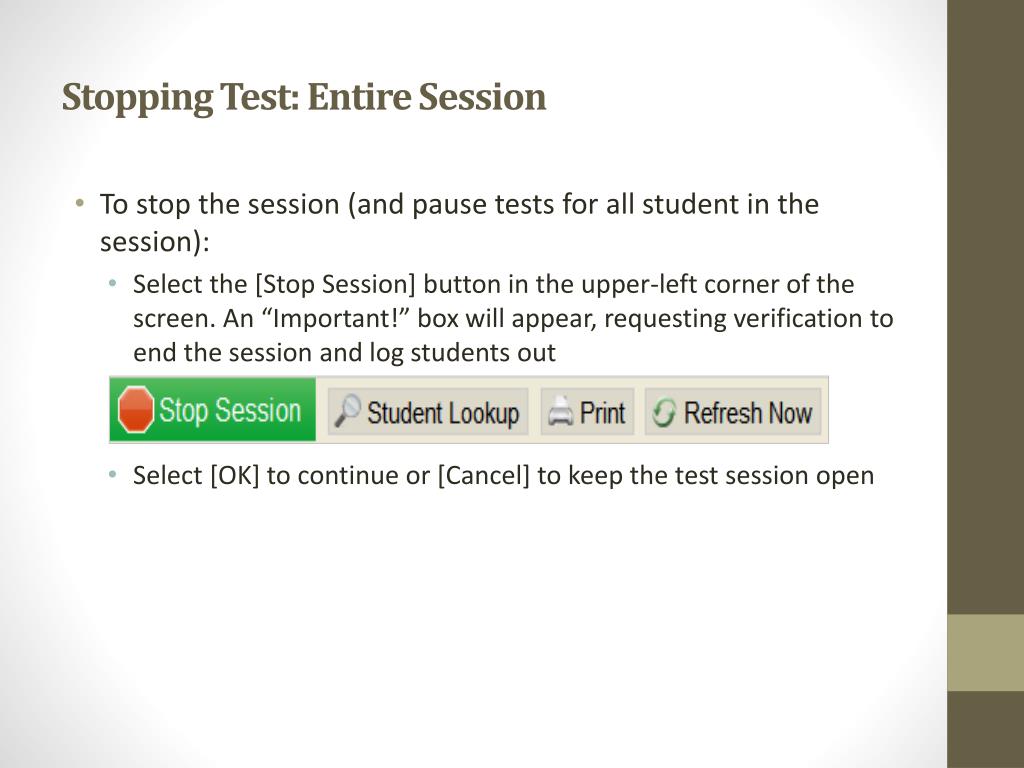Click the printer icon
1024x768 pixels.
[x=560, y=411]
